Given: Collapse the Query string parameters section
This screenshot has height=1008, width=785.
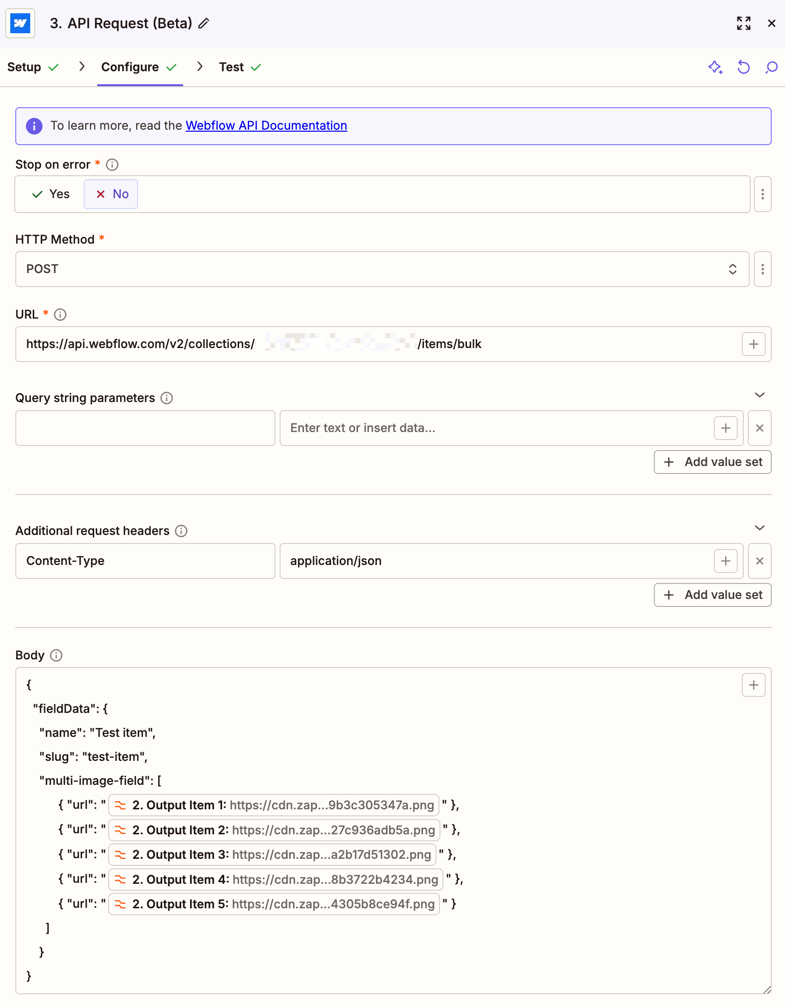Looking at the screenshot, I should tap(759, 395).
